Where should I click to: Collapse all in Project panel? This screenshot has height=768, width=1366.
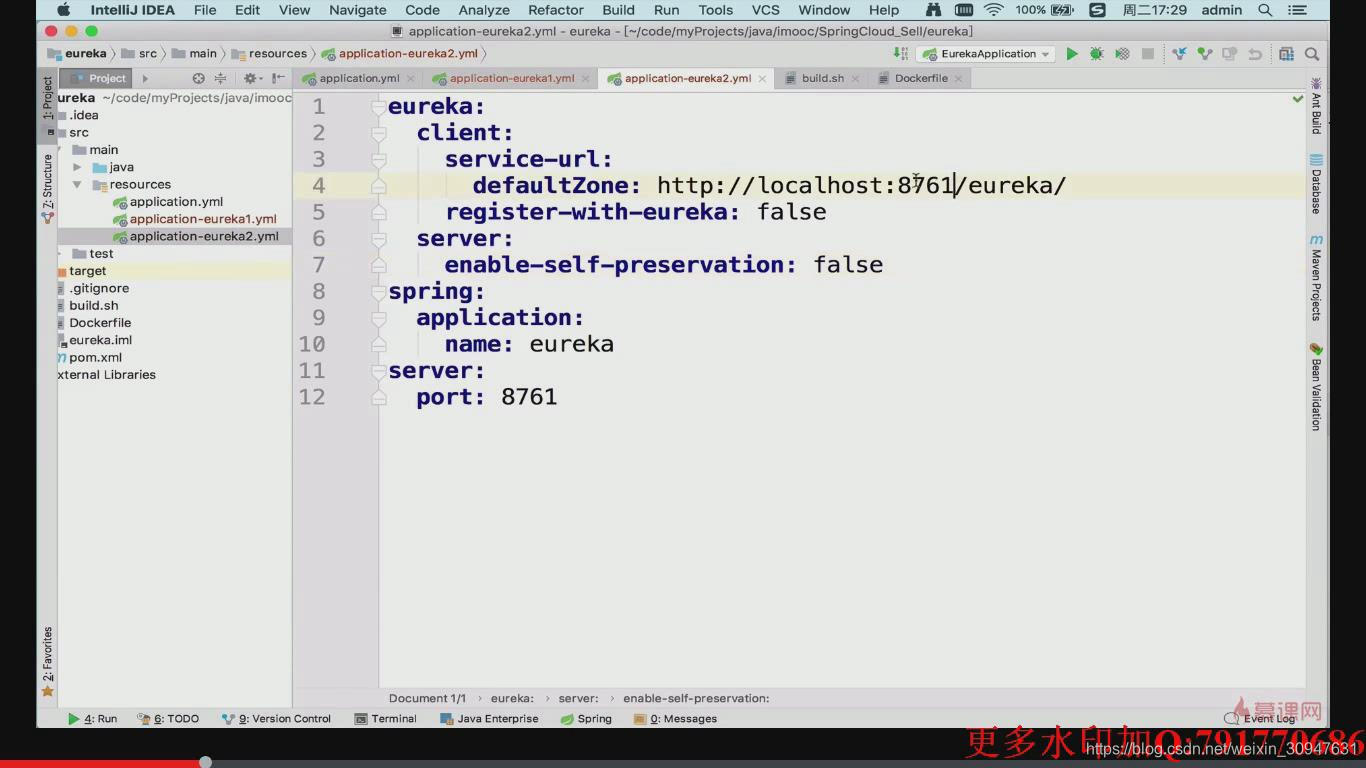tap(220, 78)
